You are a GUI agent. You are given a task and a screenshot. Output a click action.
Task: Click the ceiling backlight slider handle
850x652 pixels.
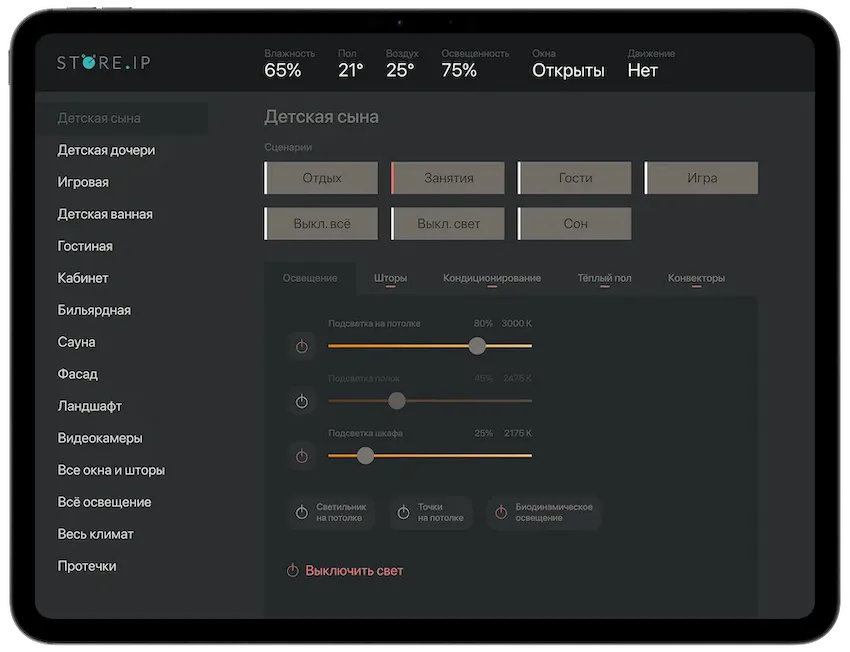point(477,346)
